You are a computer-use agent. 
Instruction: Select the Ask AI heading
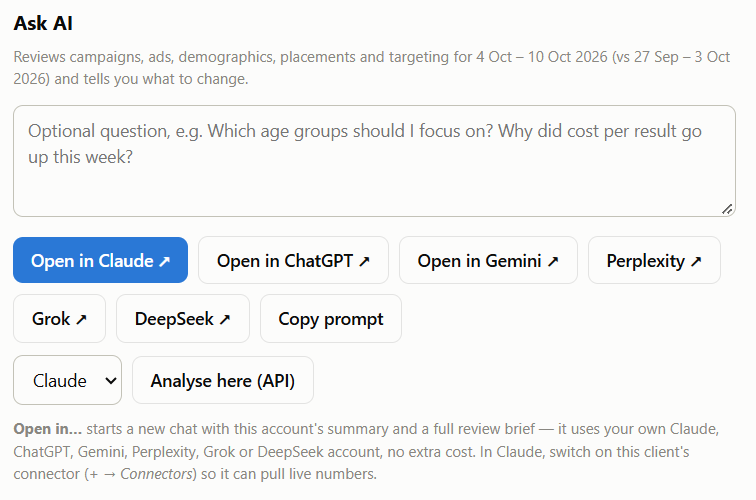click(43, 23)
